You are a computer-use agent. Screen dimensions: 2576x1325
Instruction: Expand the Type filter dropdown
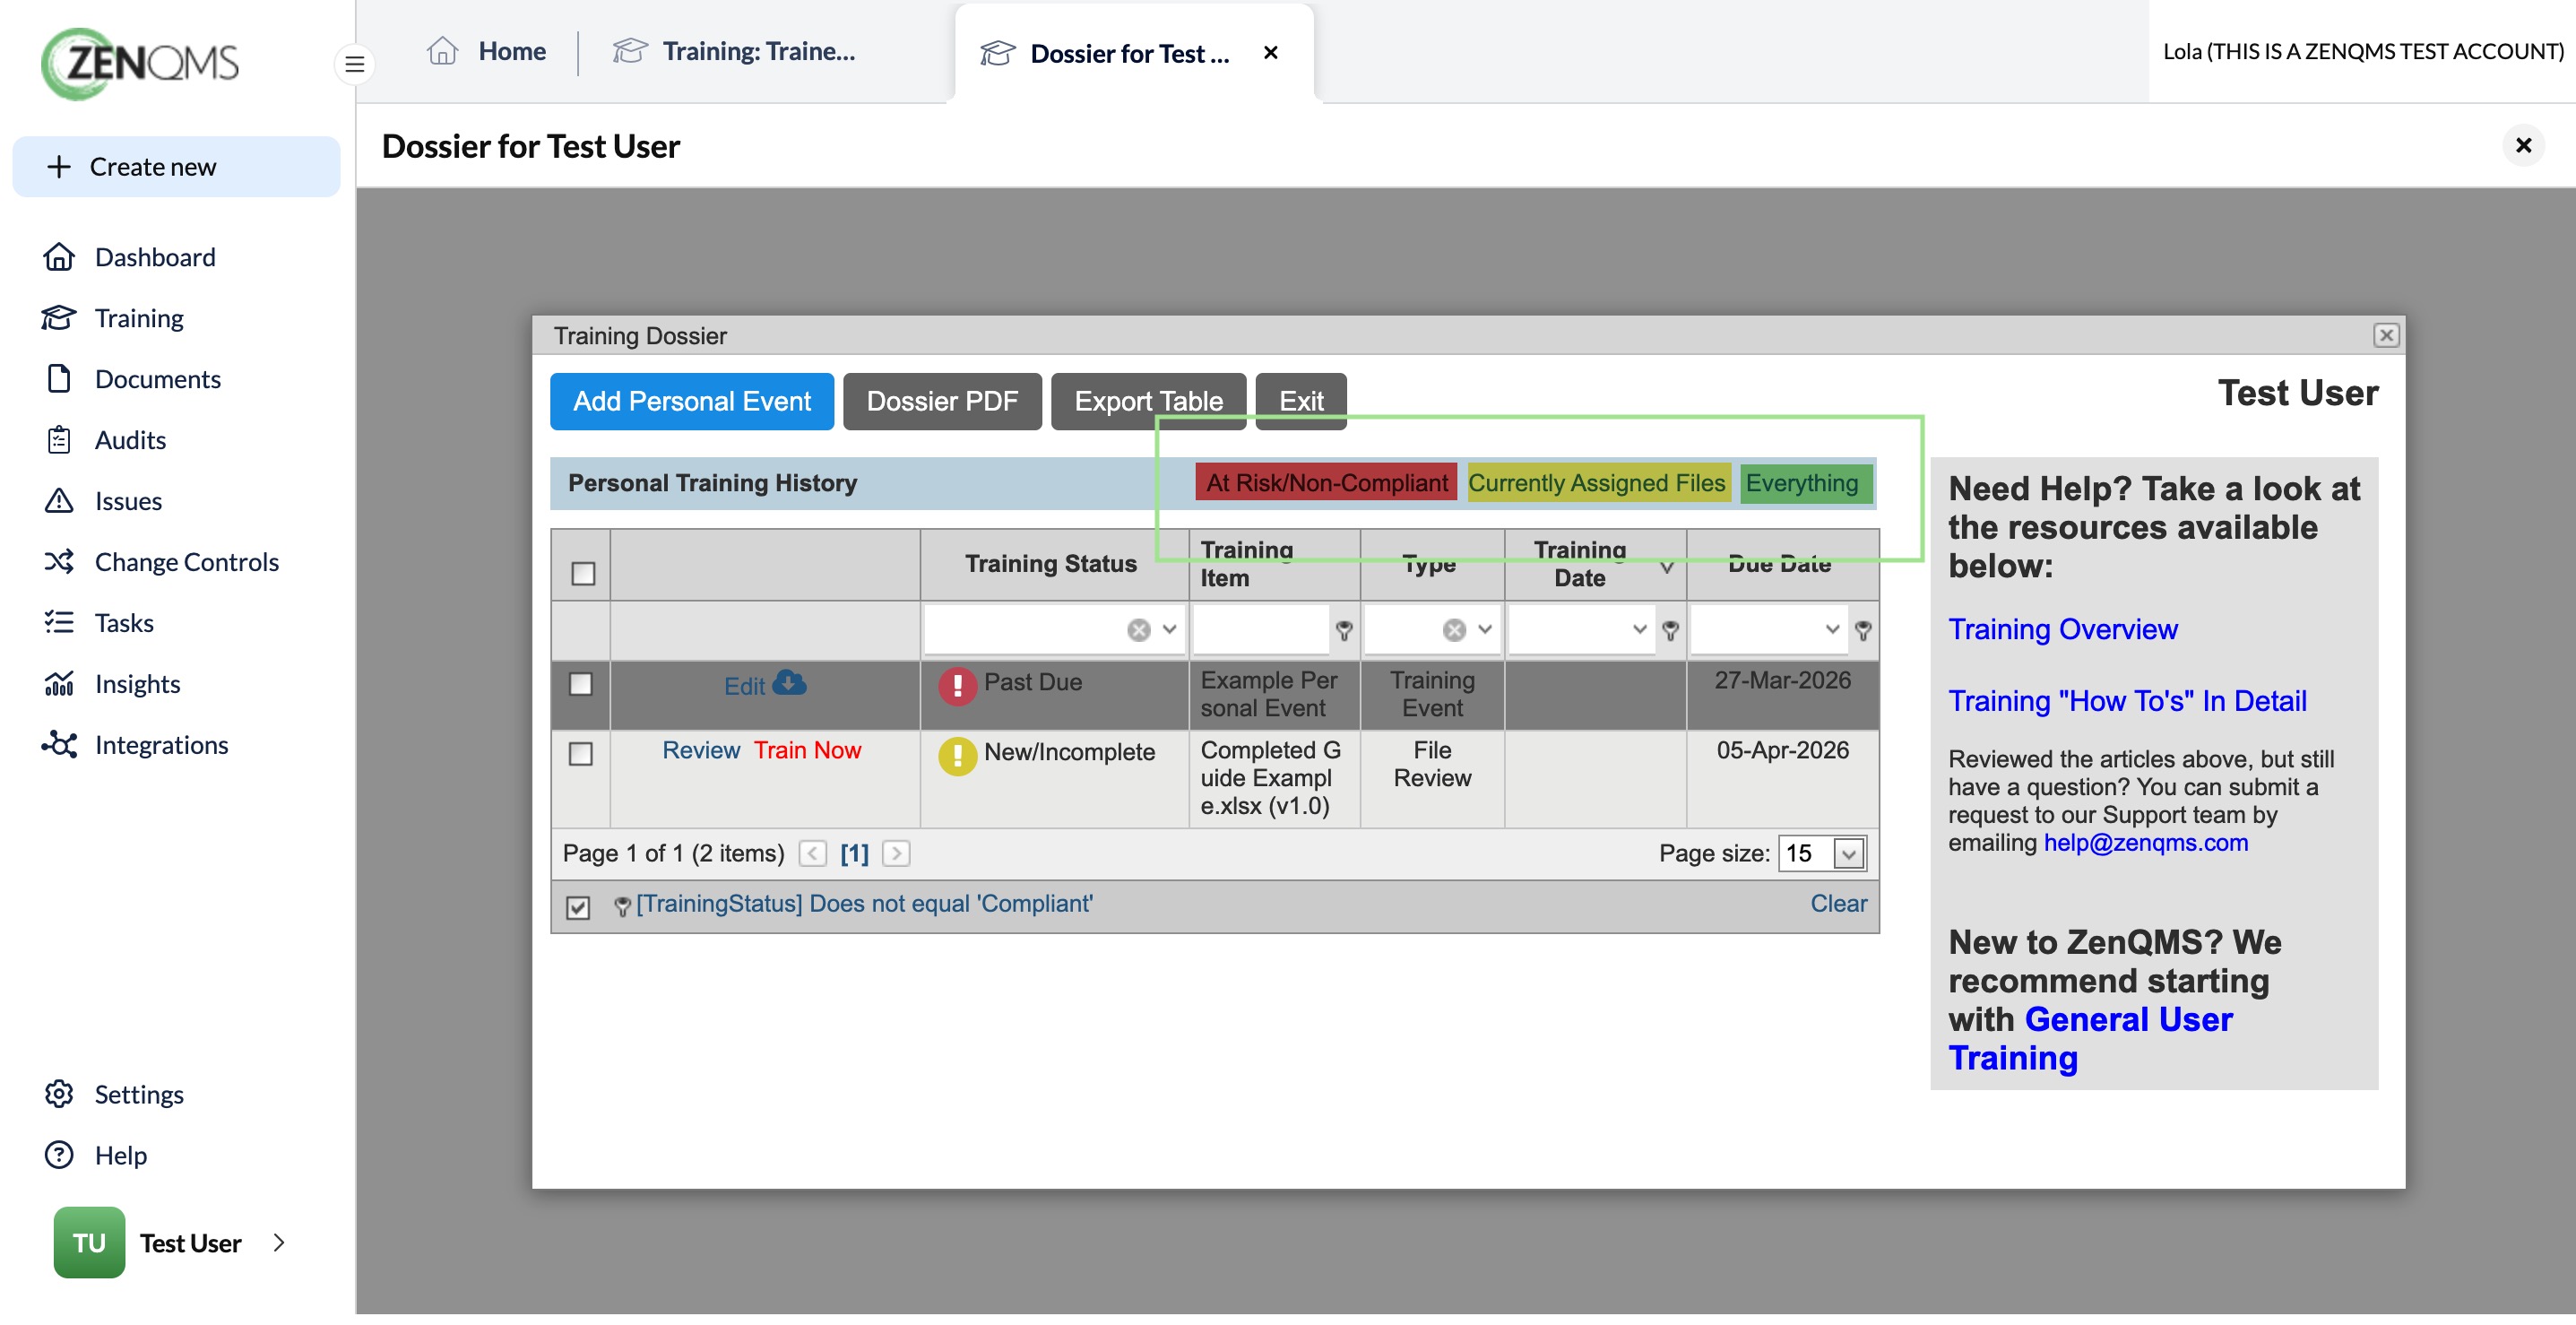tap(1485, 630)
